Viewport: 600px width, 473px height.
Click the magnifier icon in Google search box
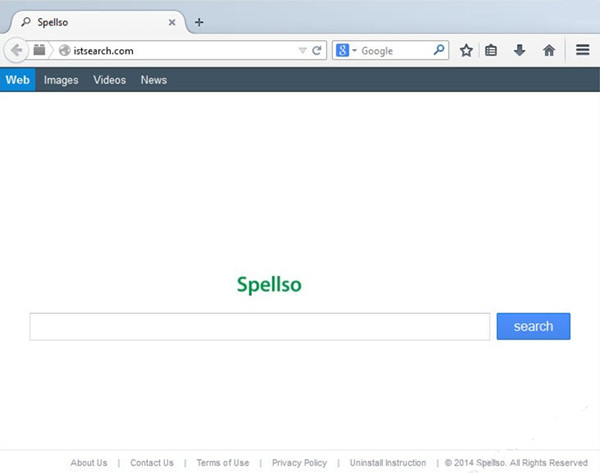click(x=439, y=50)
